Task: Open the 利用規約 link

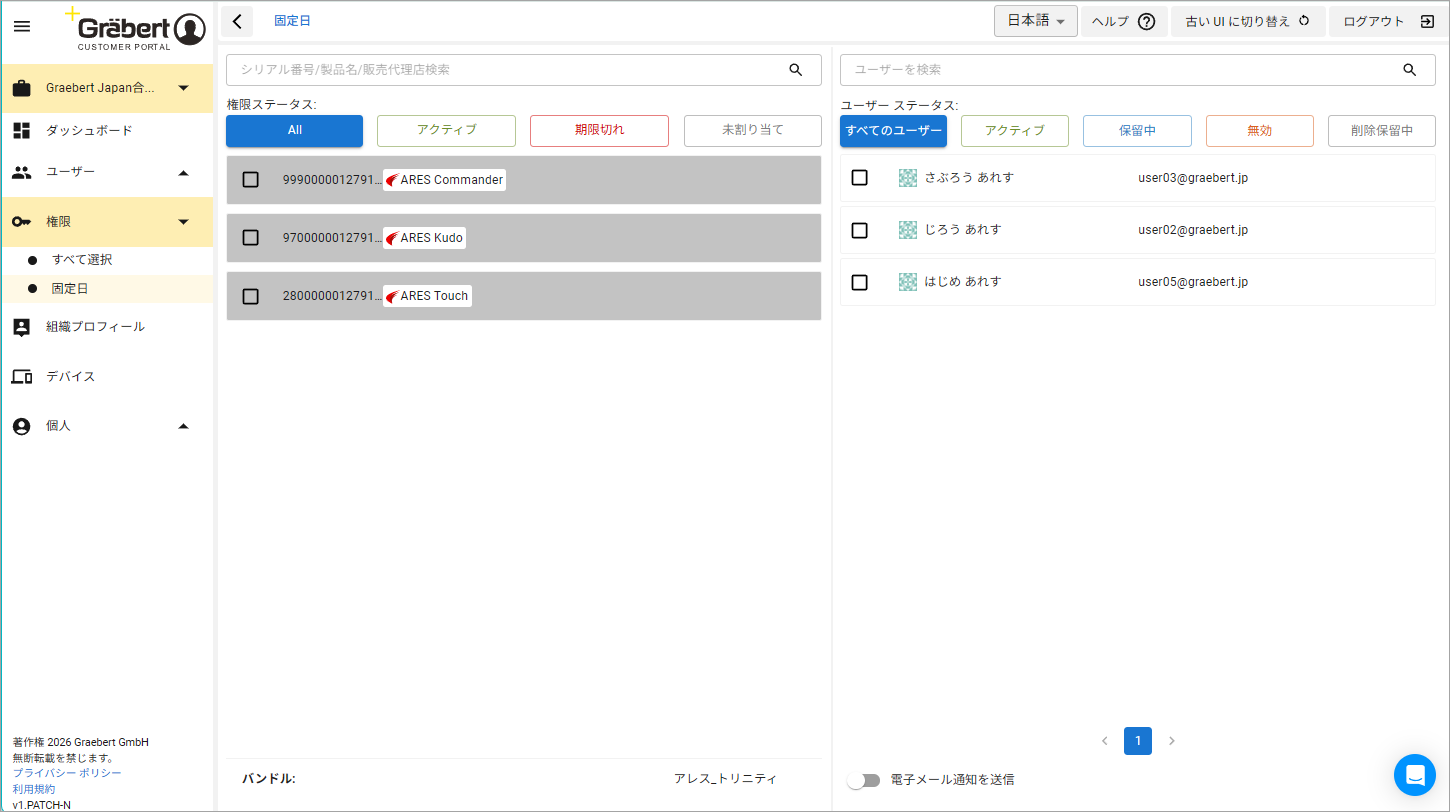Action: (34, 789)
